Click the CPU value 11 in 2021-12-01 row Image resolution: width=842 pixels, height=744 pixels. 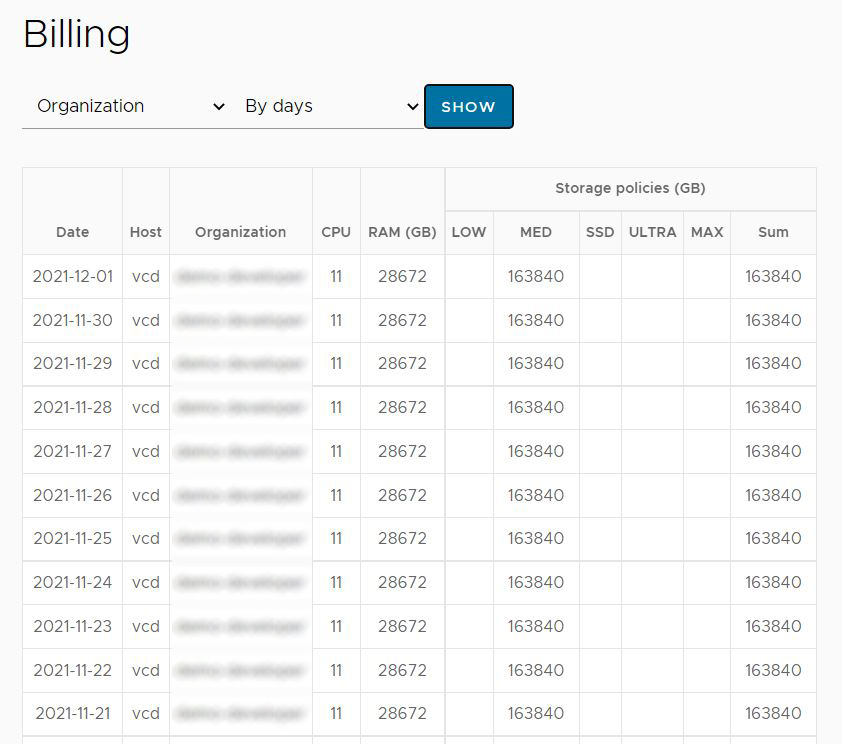[x=336, y=276]
